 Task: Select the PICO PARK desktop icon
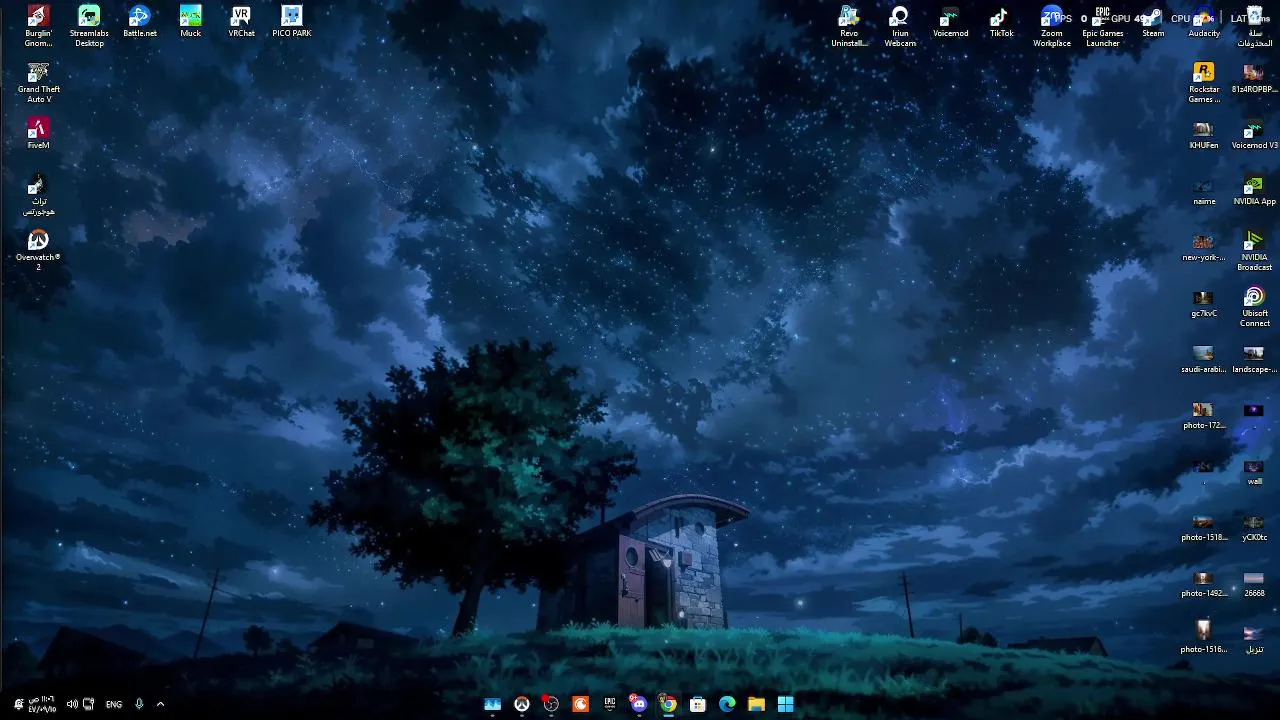pos(292,22)
